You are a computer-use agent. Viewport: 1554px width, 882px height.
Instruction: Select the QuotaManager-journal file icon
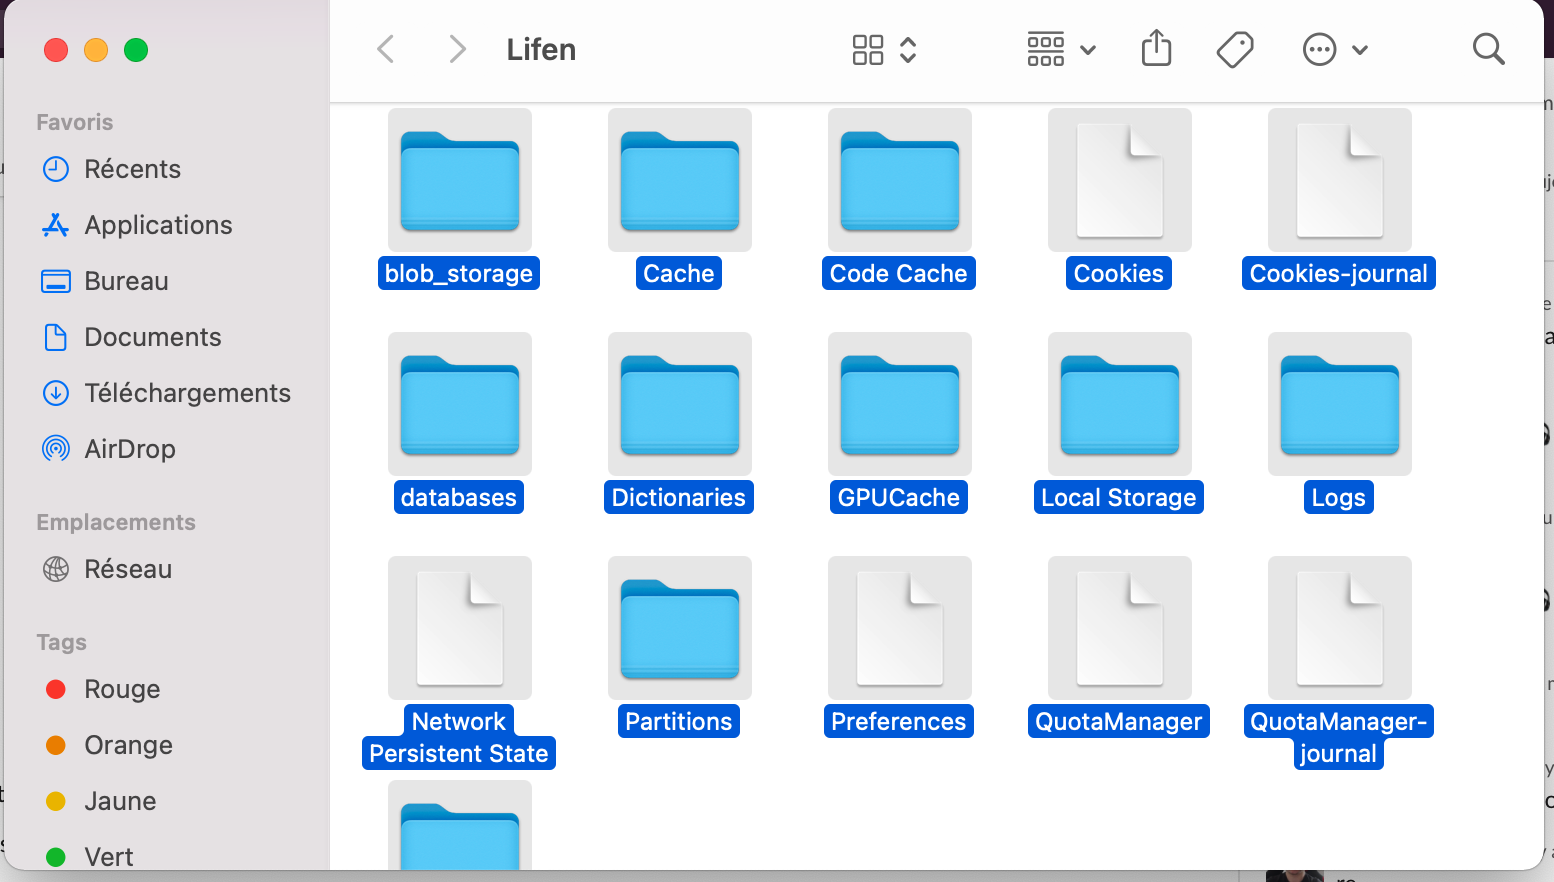[x=1340, y=629]
